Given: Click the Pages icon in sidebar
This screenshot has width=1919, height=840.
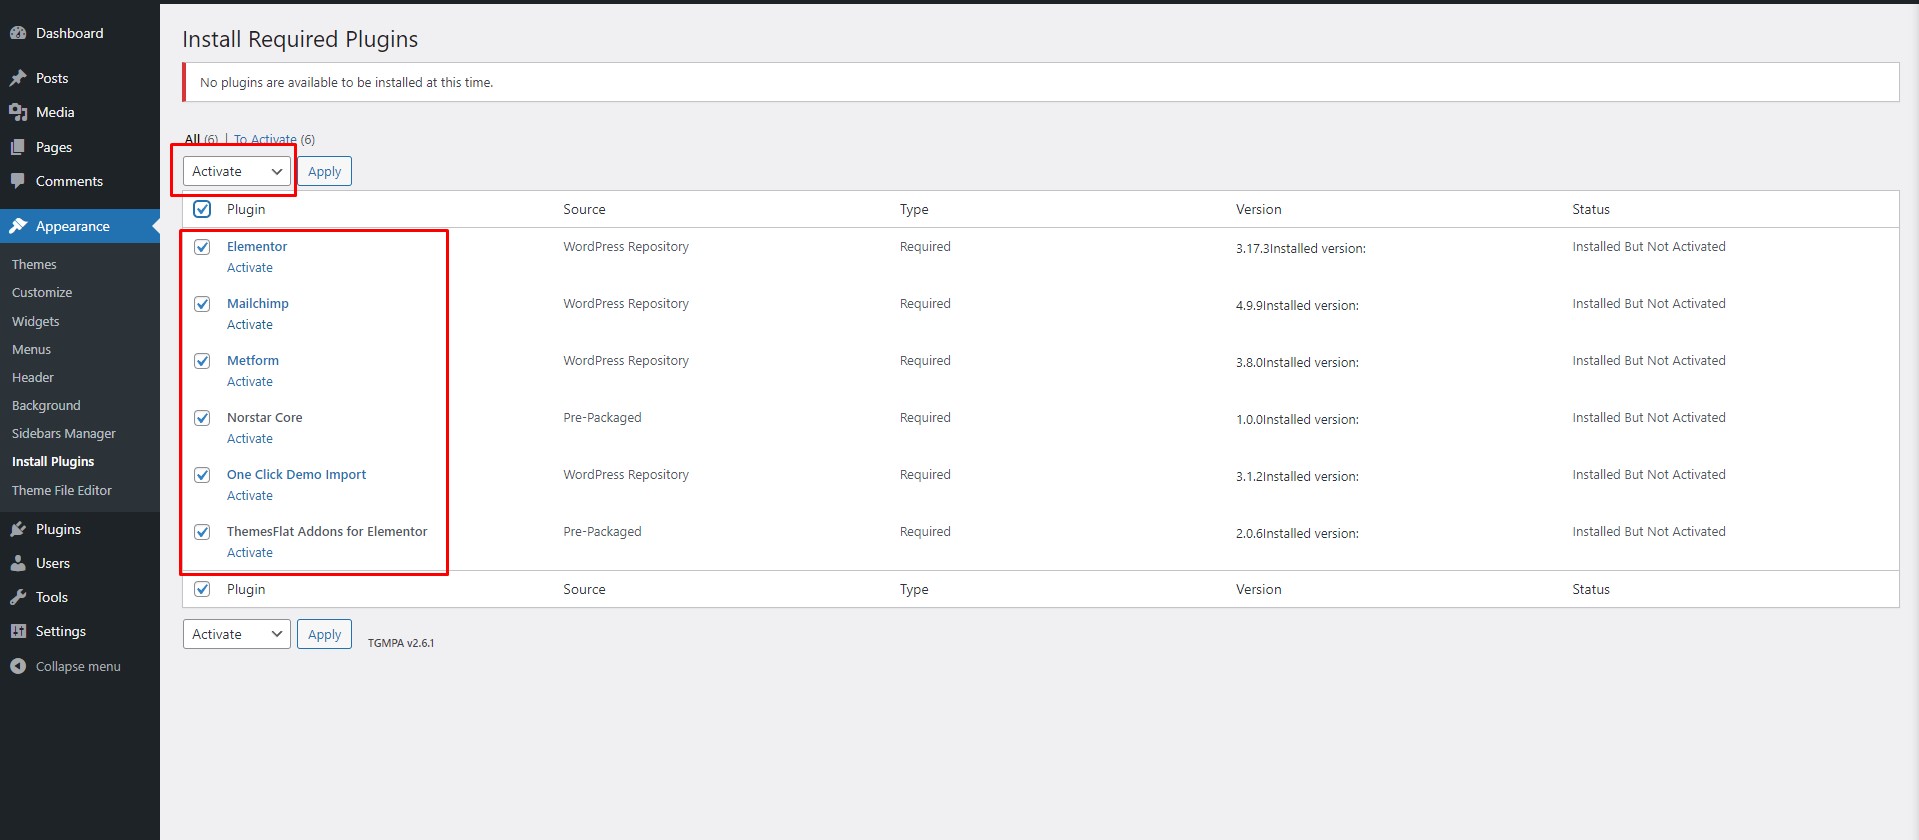Looking at the screenshot, I should click(x=18, y=147).
